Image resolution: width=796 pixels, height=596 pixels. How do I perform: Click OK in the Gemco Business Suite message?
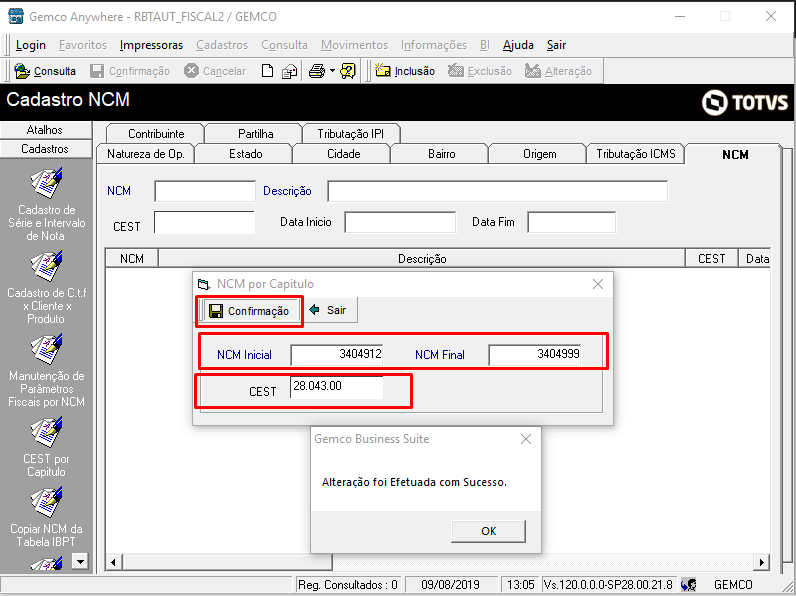[488, 531]
